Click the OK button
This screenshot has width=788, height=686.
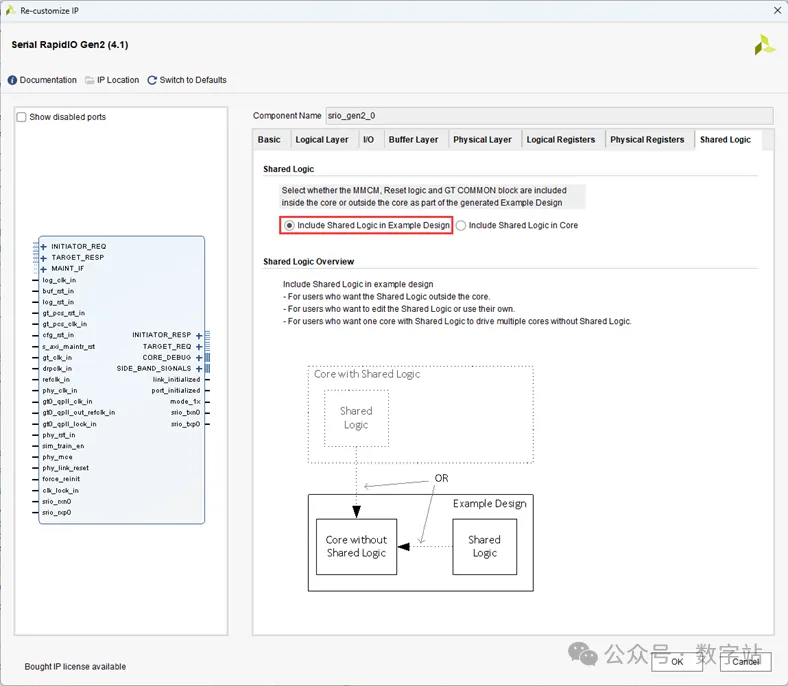[677, 661]
